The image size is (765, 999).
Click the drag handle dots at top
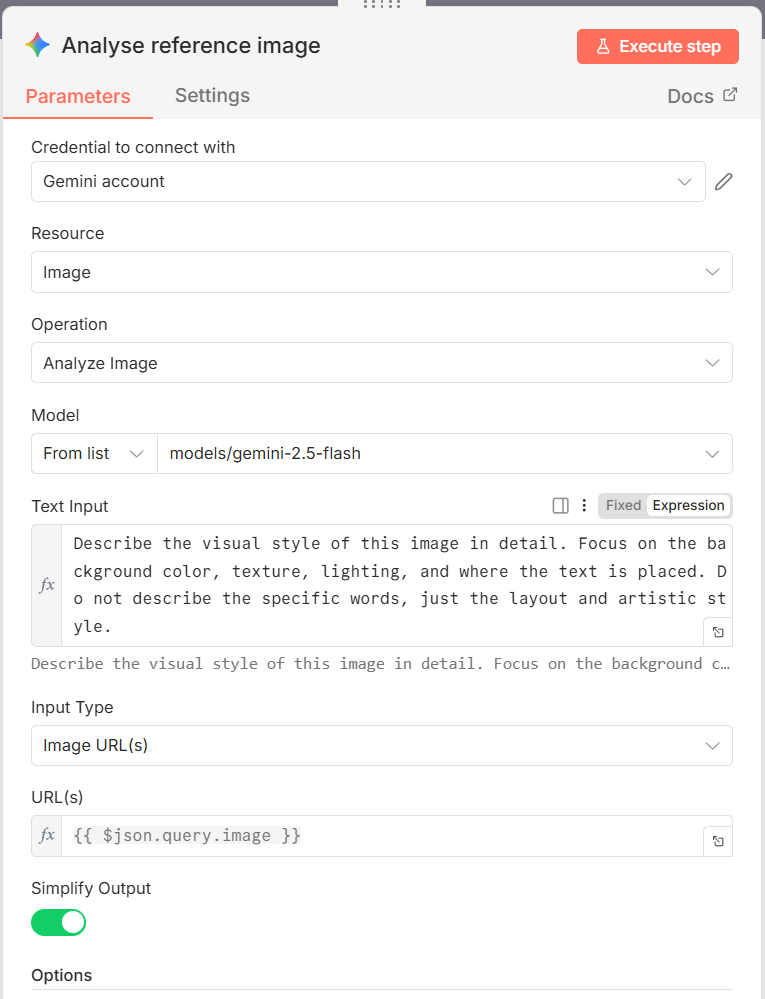[382, 4]
